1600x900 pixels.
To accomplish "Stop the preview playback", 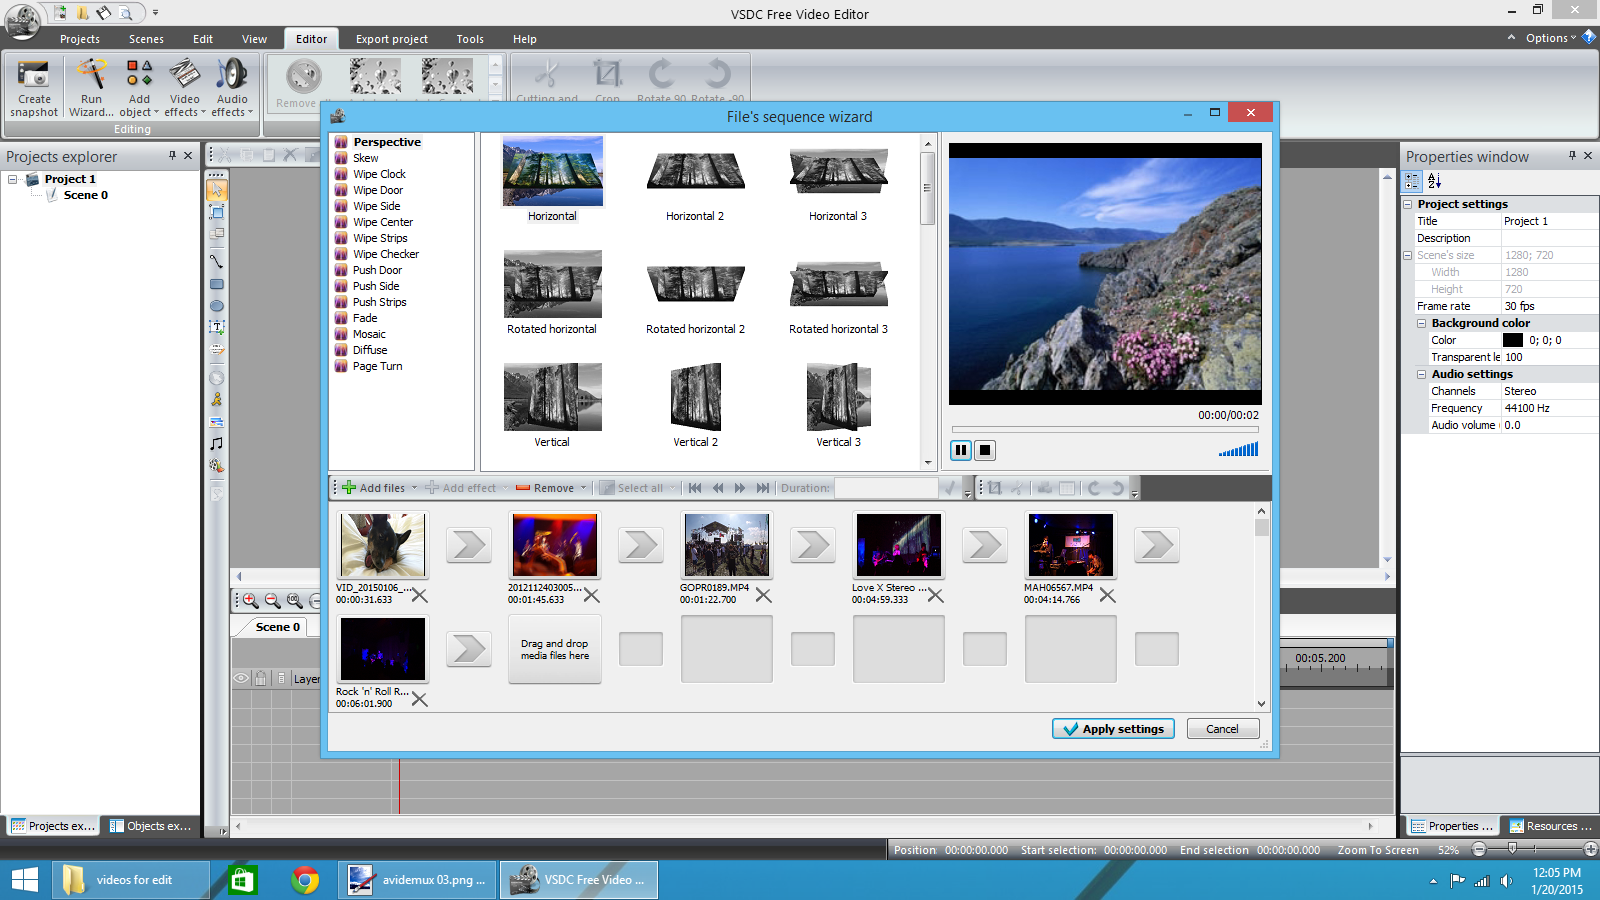I will tap(984, 450).
